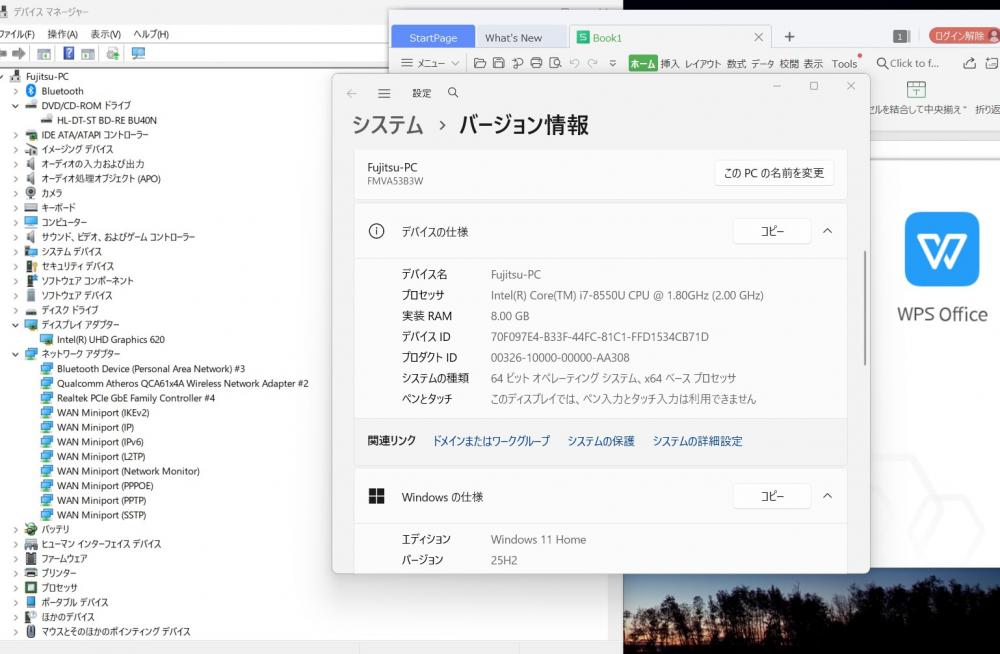Click the scan for hardware changes toolbar icon
This screenshot has width=1000, height=654.
tap(137, 53)
